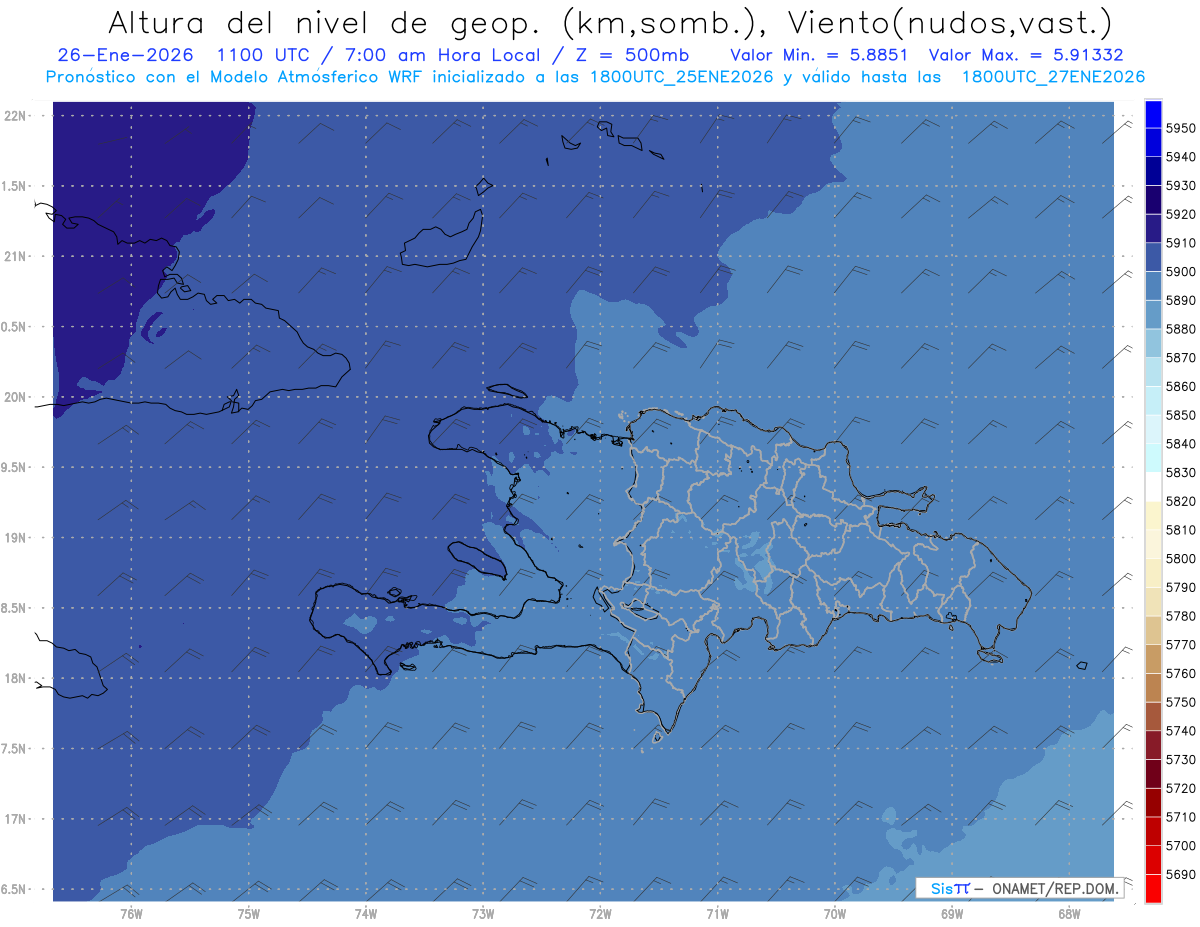Click the colorbar label 5710

(x=1180, y=817)
